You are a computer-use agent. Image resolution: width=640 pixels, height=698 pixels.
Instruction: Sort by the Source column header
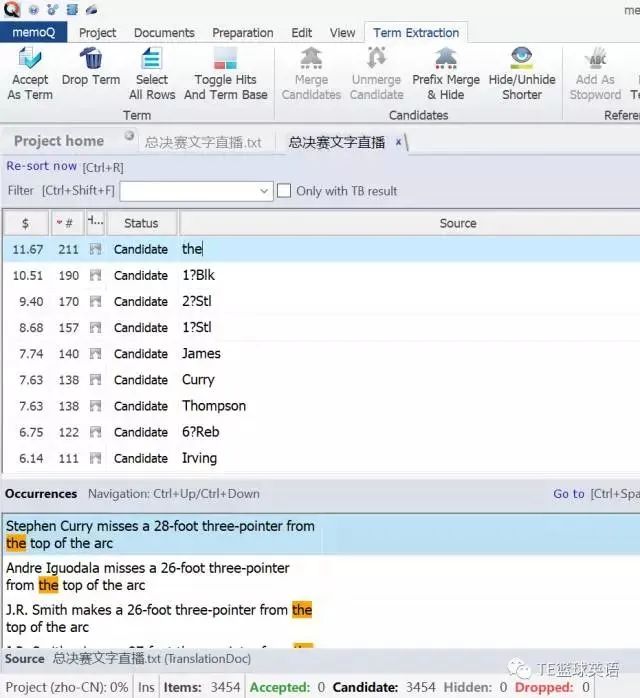458,223
